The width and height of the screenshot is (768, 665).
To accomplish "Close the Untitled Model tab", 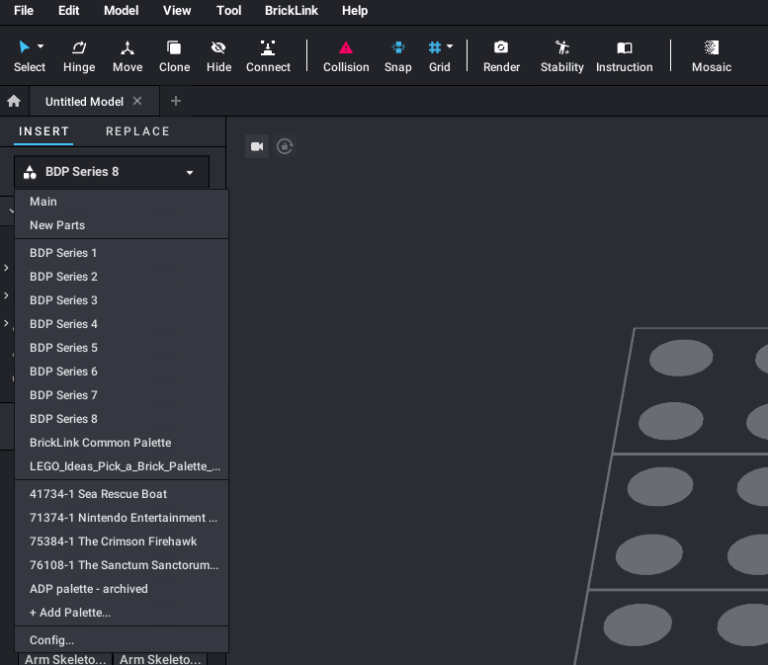I will (x=138, y=101).
